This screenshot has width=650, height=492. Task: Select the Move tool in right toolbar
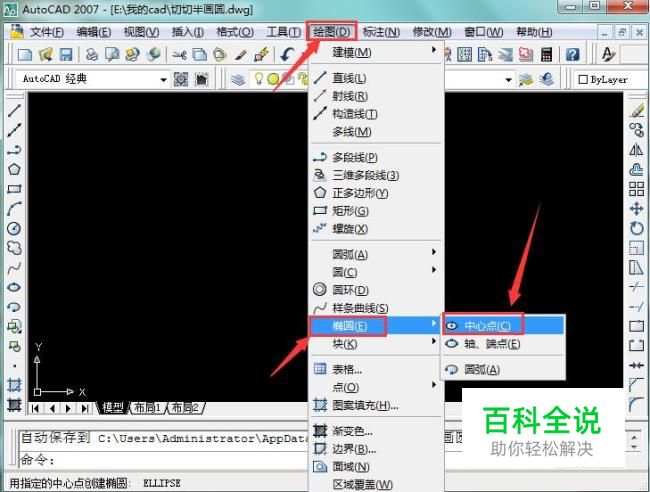coord(636,208)
